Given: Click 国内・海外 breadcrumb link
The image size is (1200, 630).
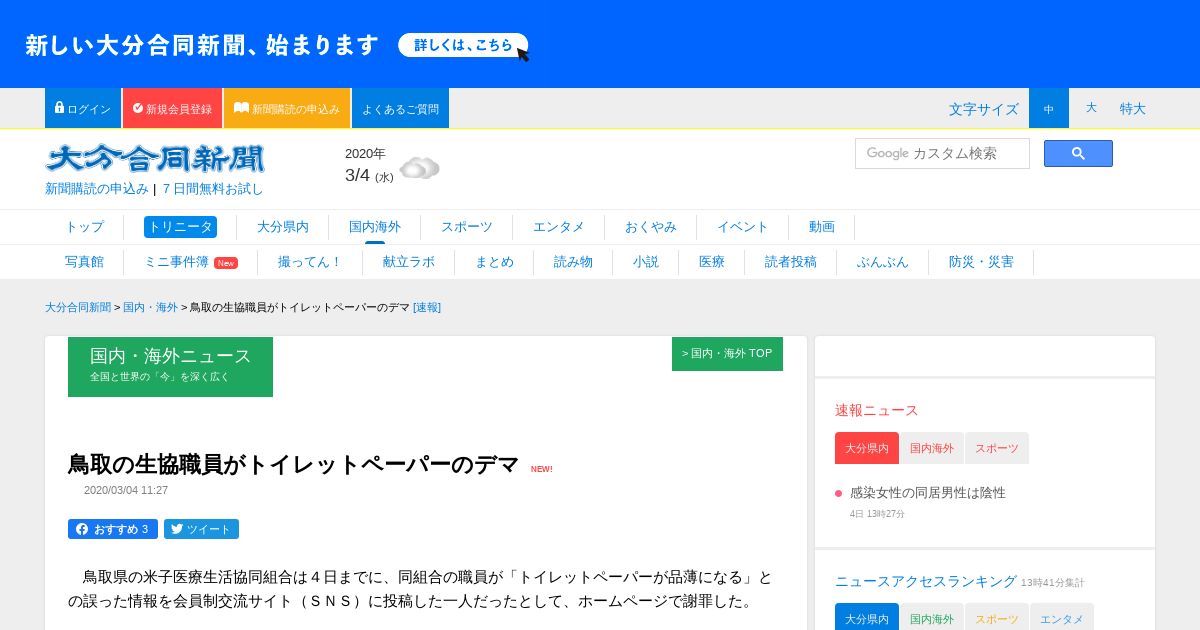Looking at the screenshot, I should point(150,307).
